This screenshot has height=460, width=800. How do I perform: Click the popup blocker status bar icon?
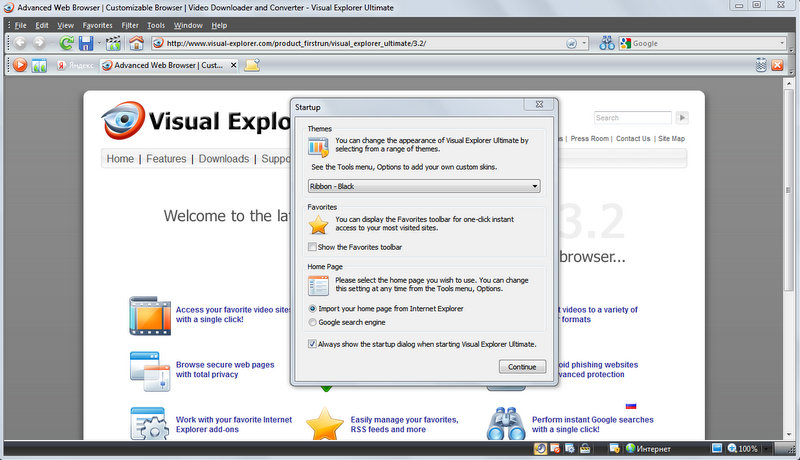coord(555,448)
